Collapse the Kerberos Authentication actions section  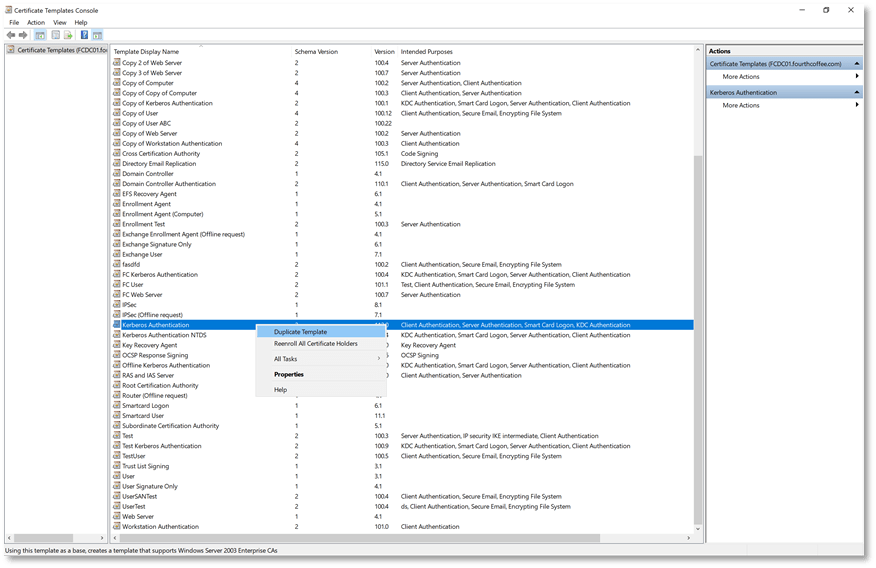[x=857, y=93]
